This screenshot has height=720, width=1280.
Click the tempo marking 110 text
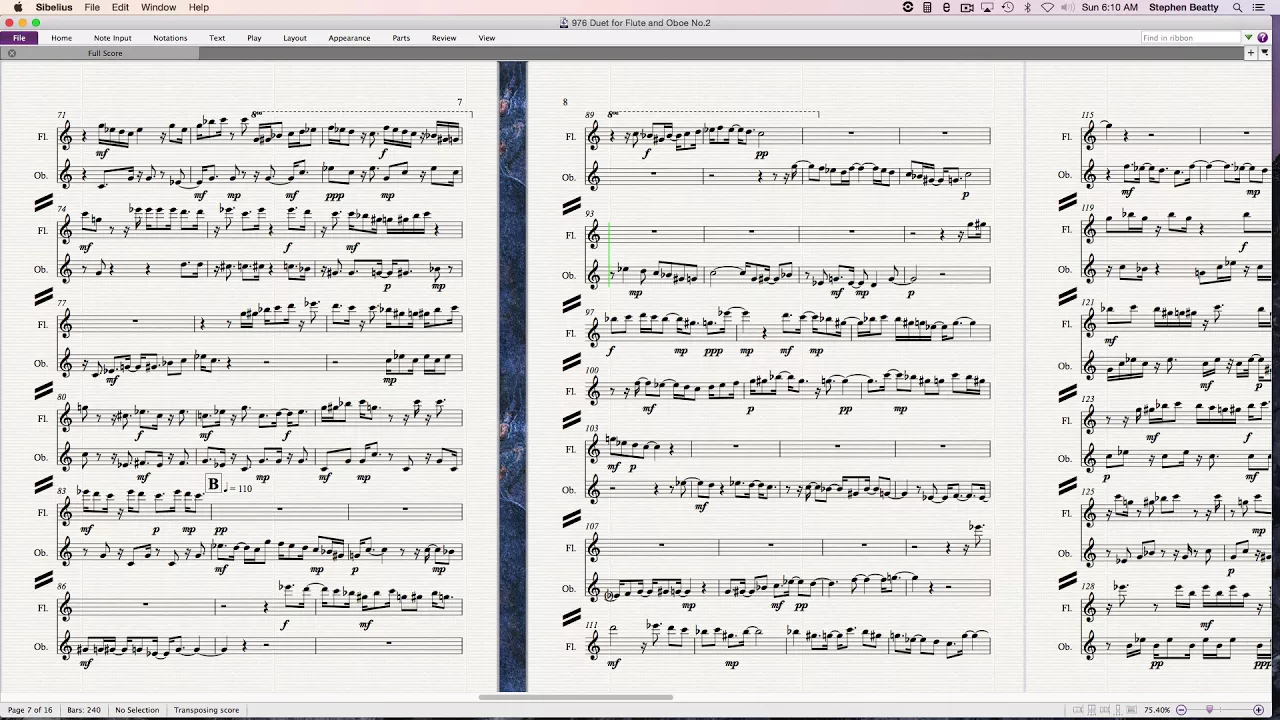click(x=240, y=488)
